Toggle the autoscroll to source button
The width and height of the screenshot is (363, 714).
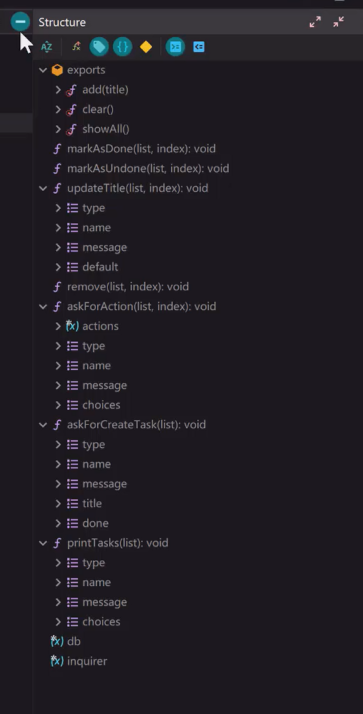(175, 47)
